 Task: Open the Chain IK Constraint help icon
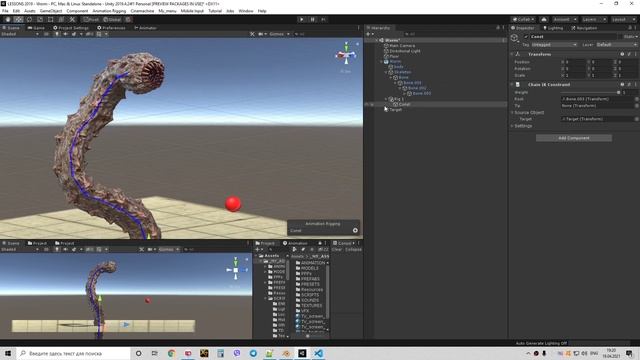[622, 84]
